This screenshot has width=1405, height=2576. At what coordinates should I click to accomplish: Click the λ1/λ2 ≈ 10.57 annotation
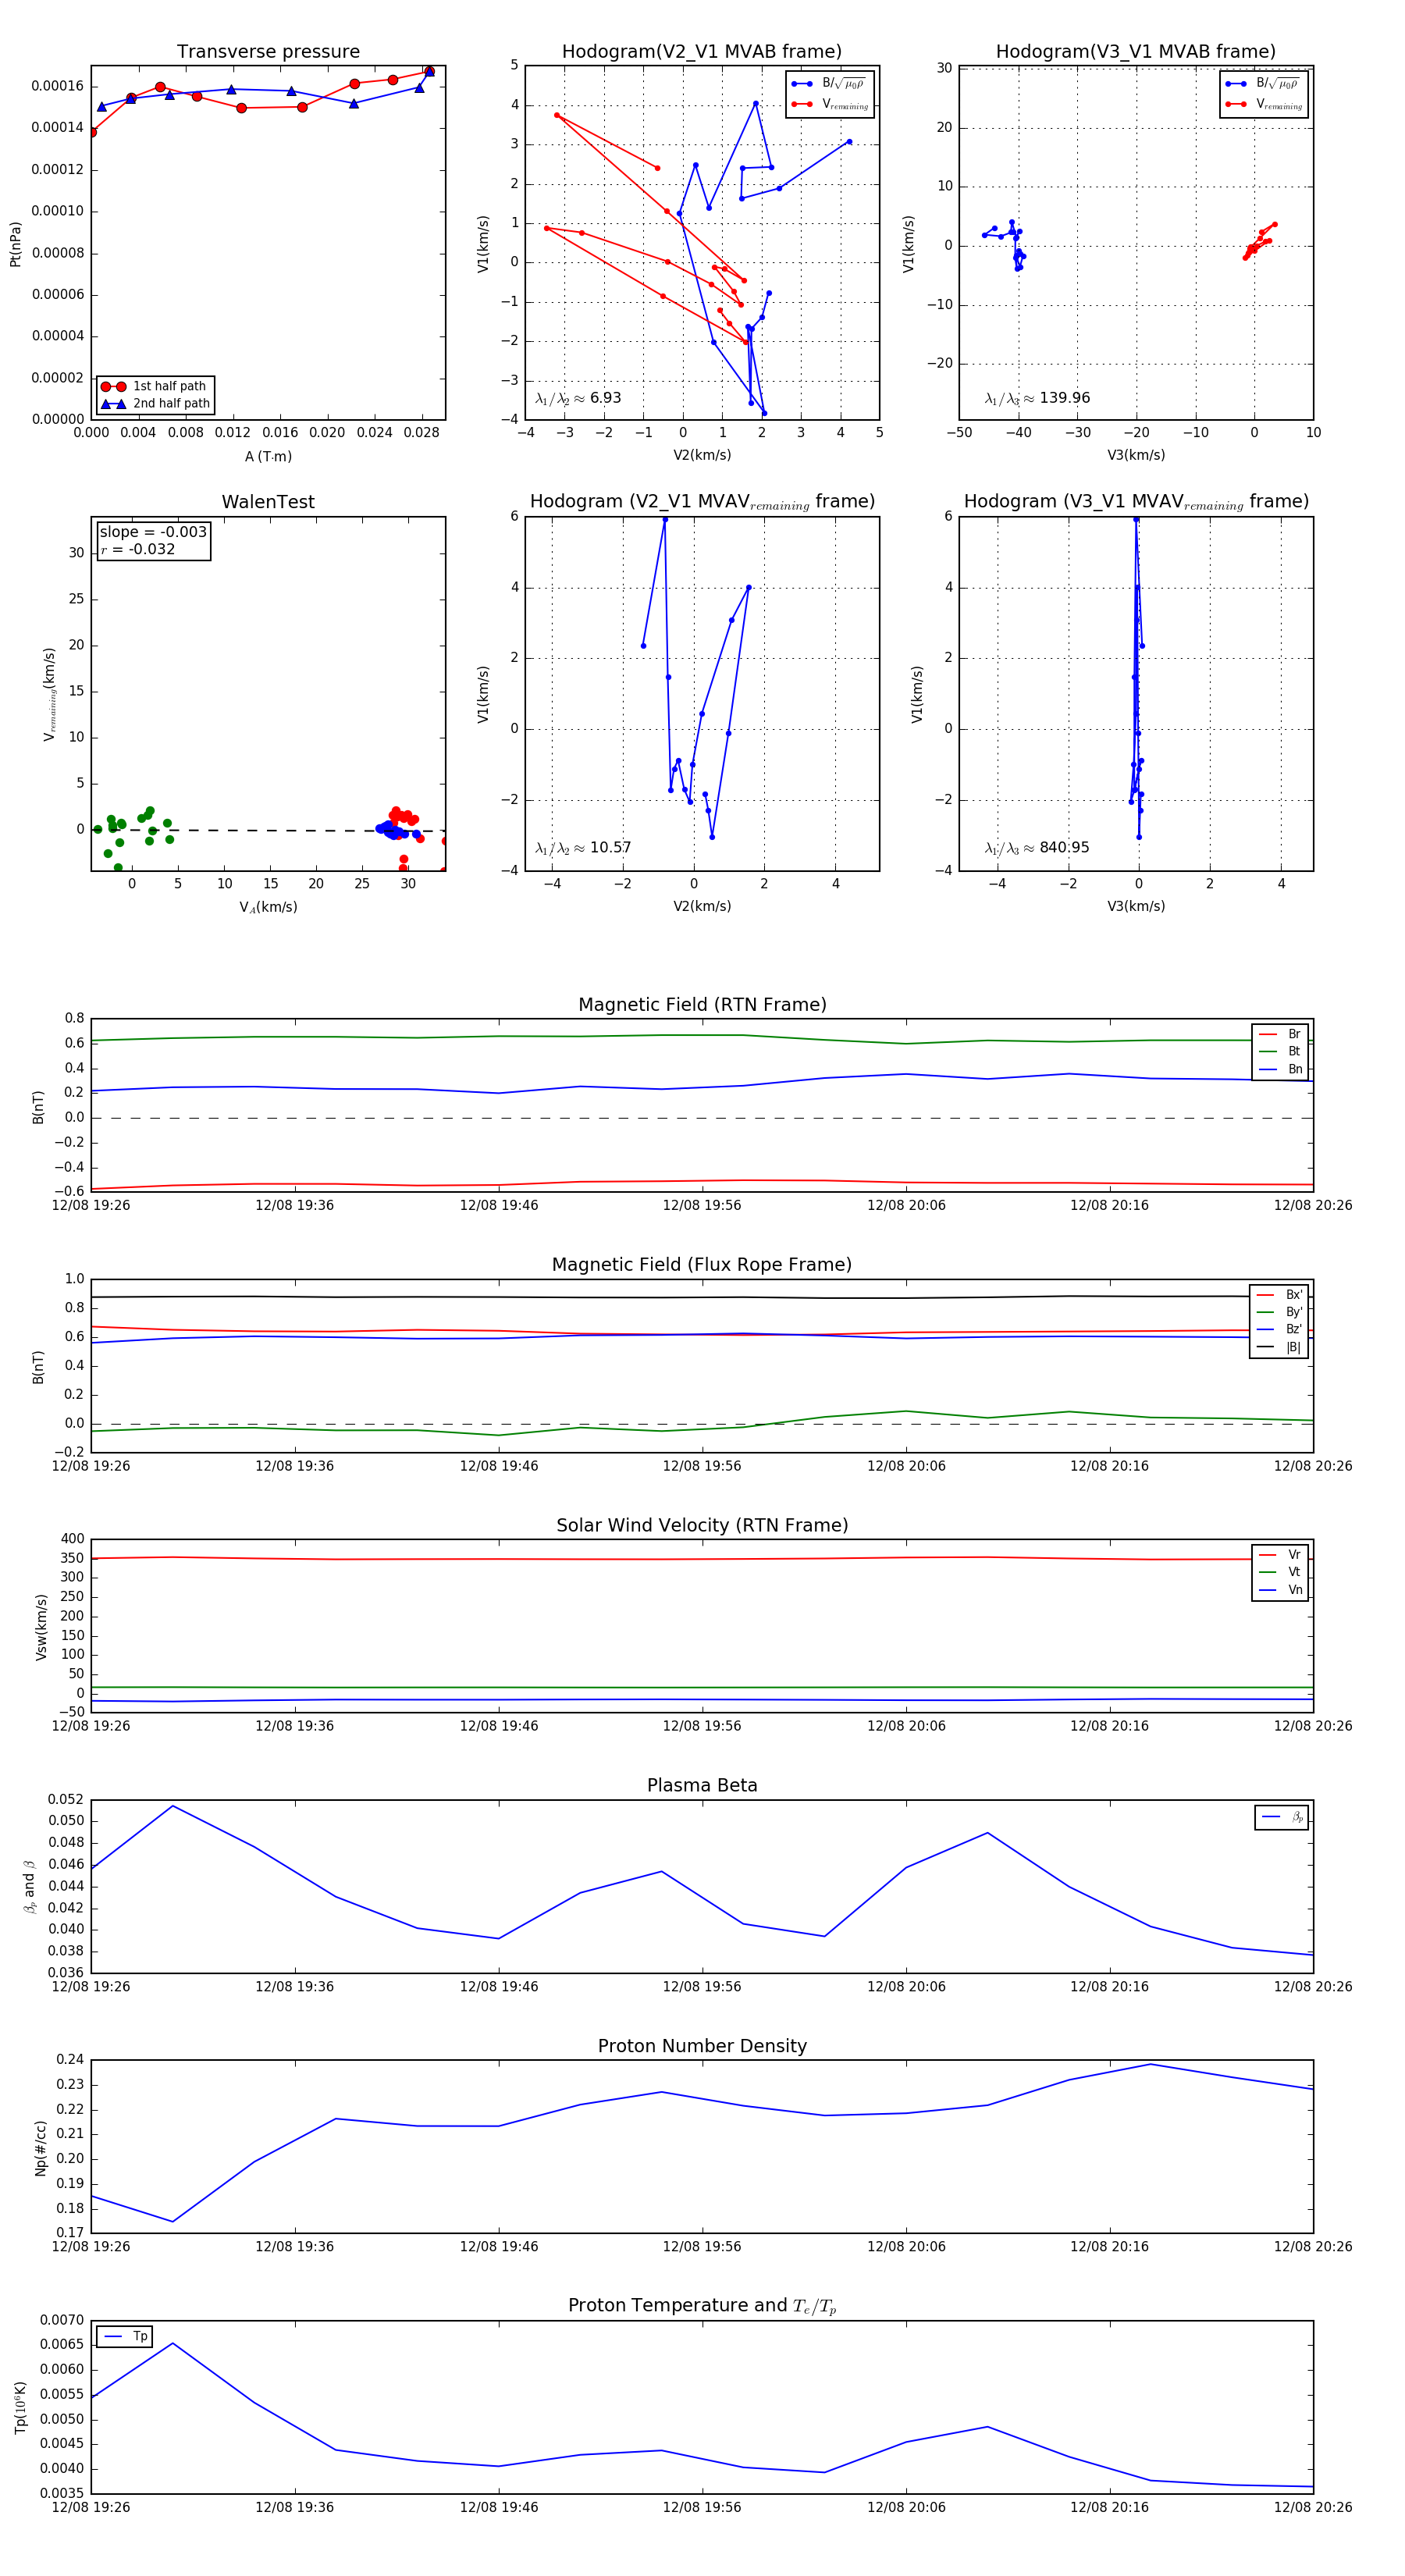click(583, 848)
